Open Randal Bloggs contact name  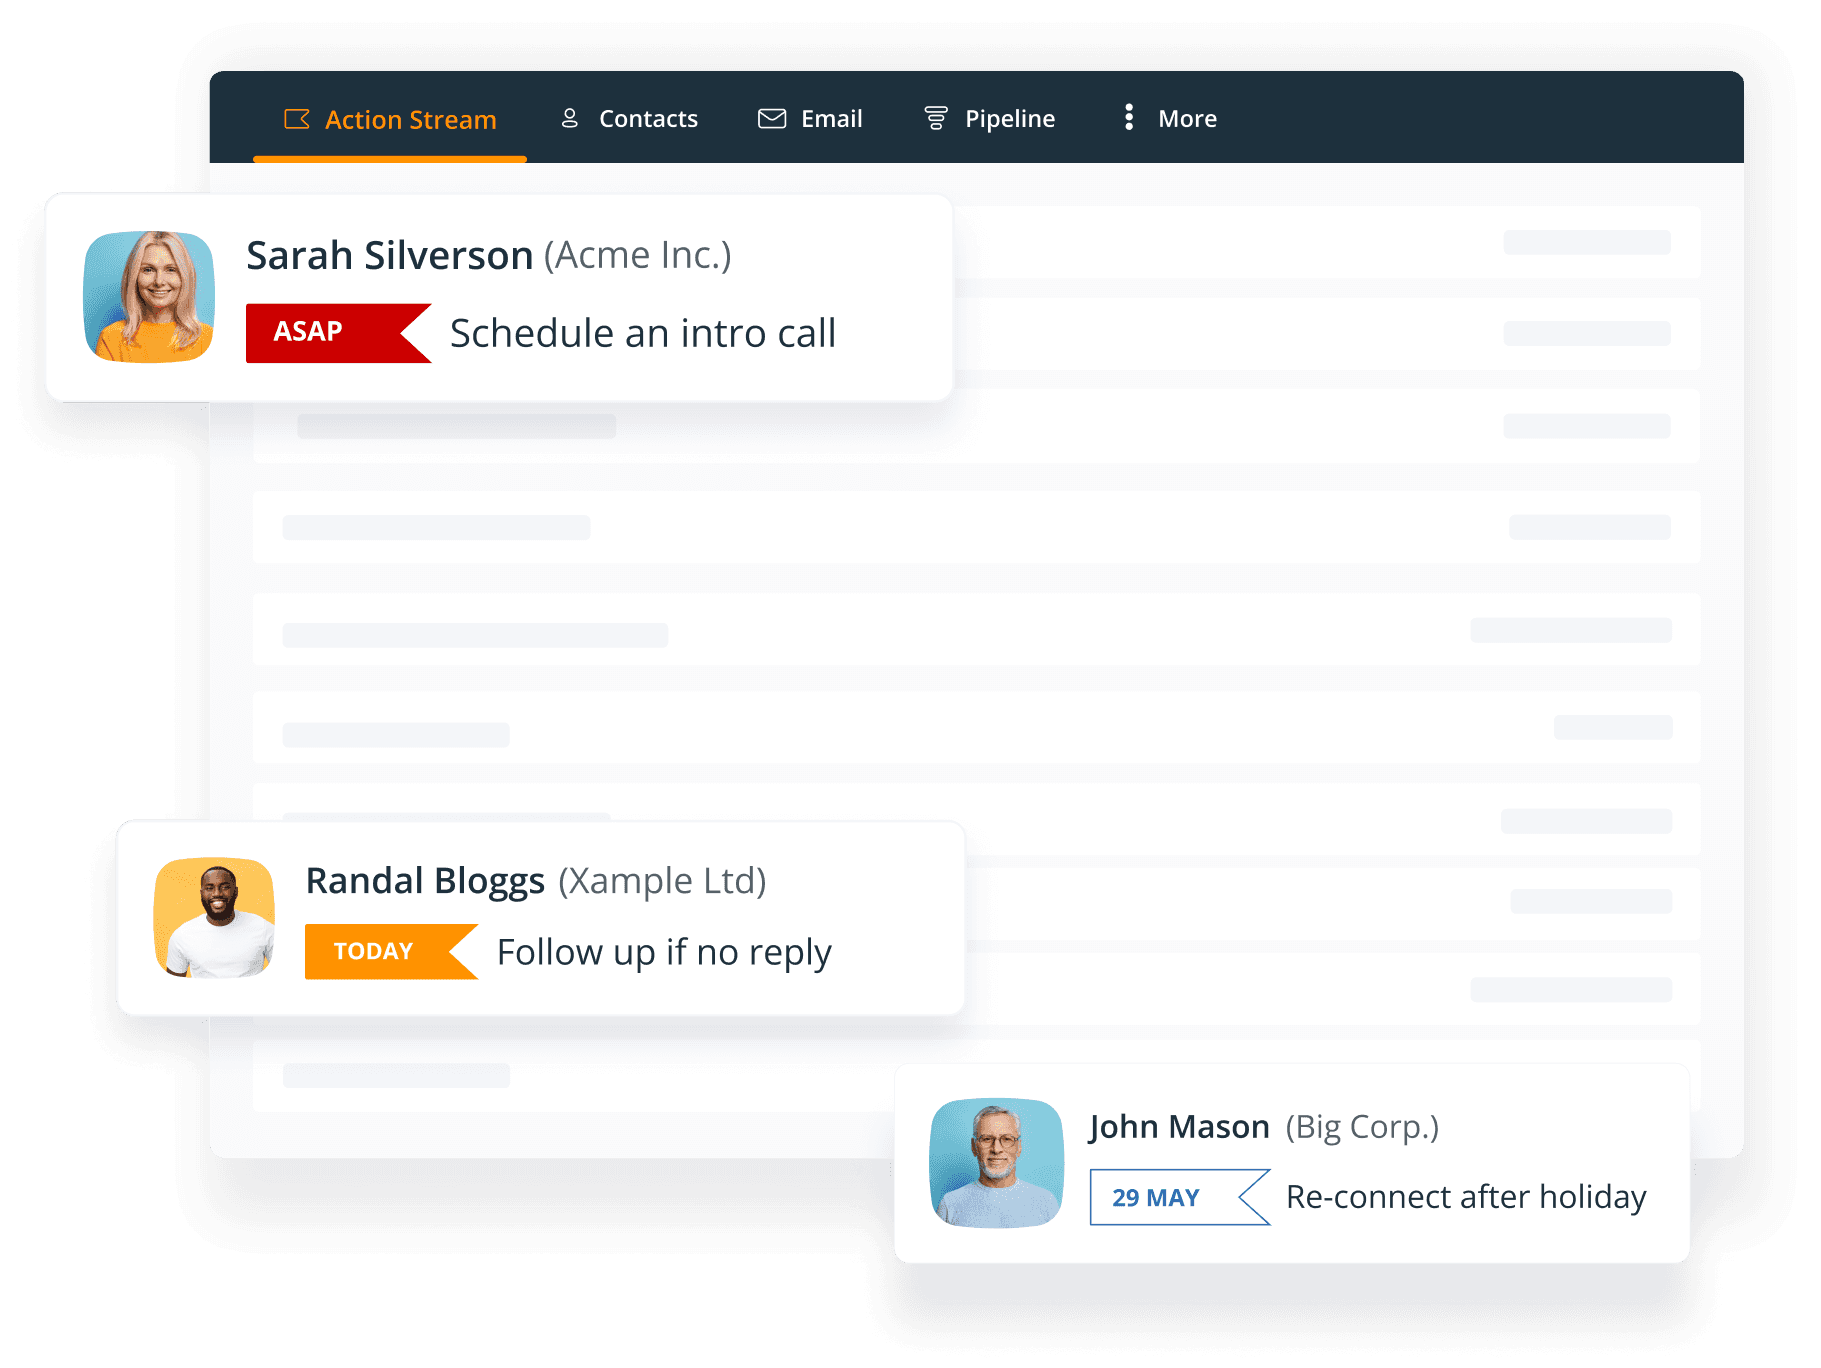pyautogui.click(x=425, y=881)
